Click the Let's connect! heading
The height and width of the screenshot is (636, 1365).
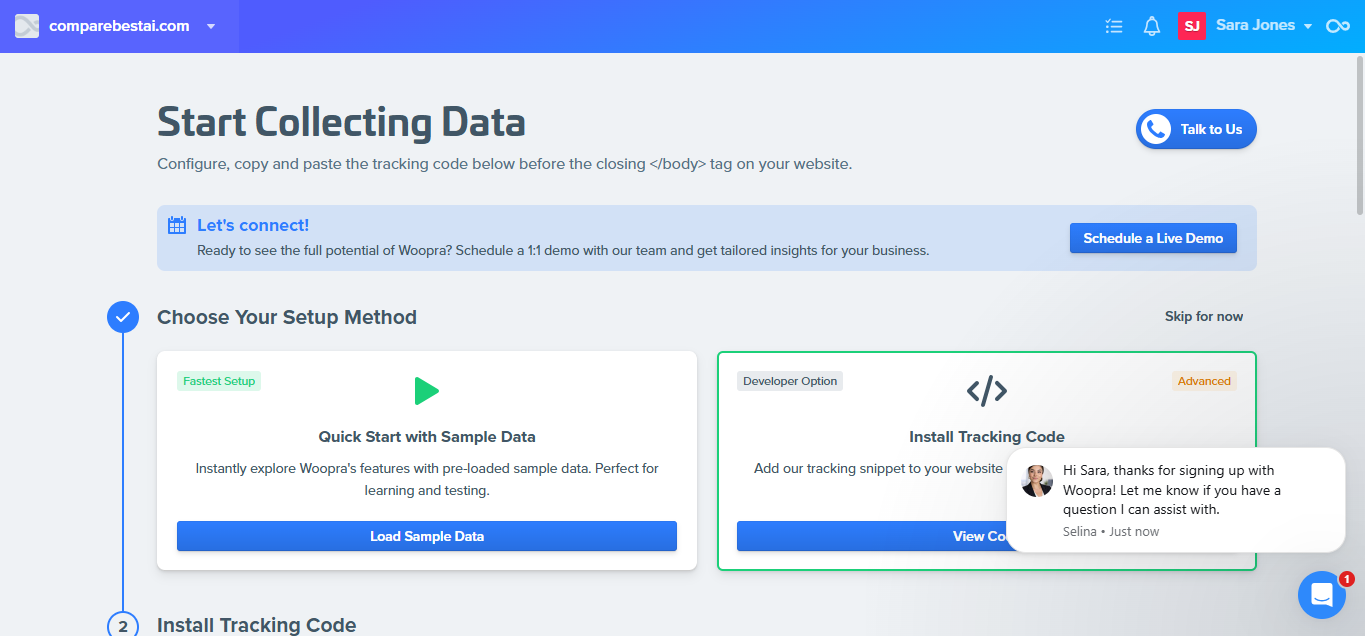[x=253, y=225]
